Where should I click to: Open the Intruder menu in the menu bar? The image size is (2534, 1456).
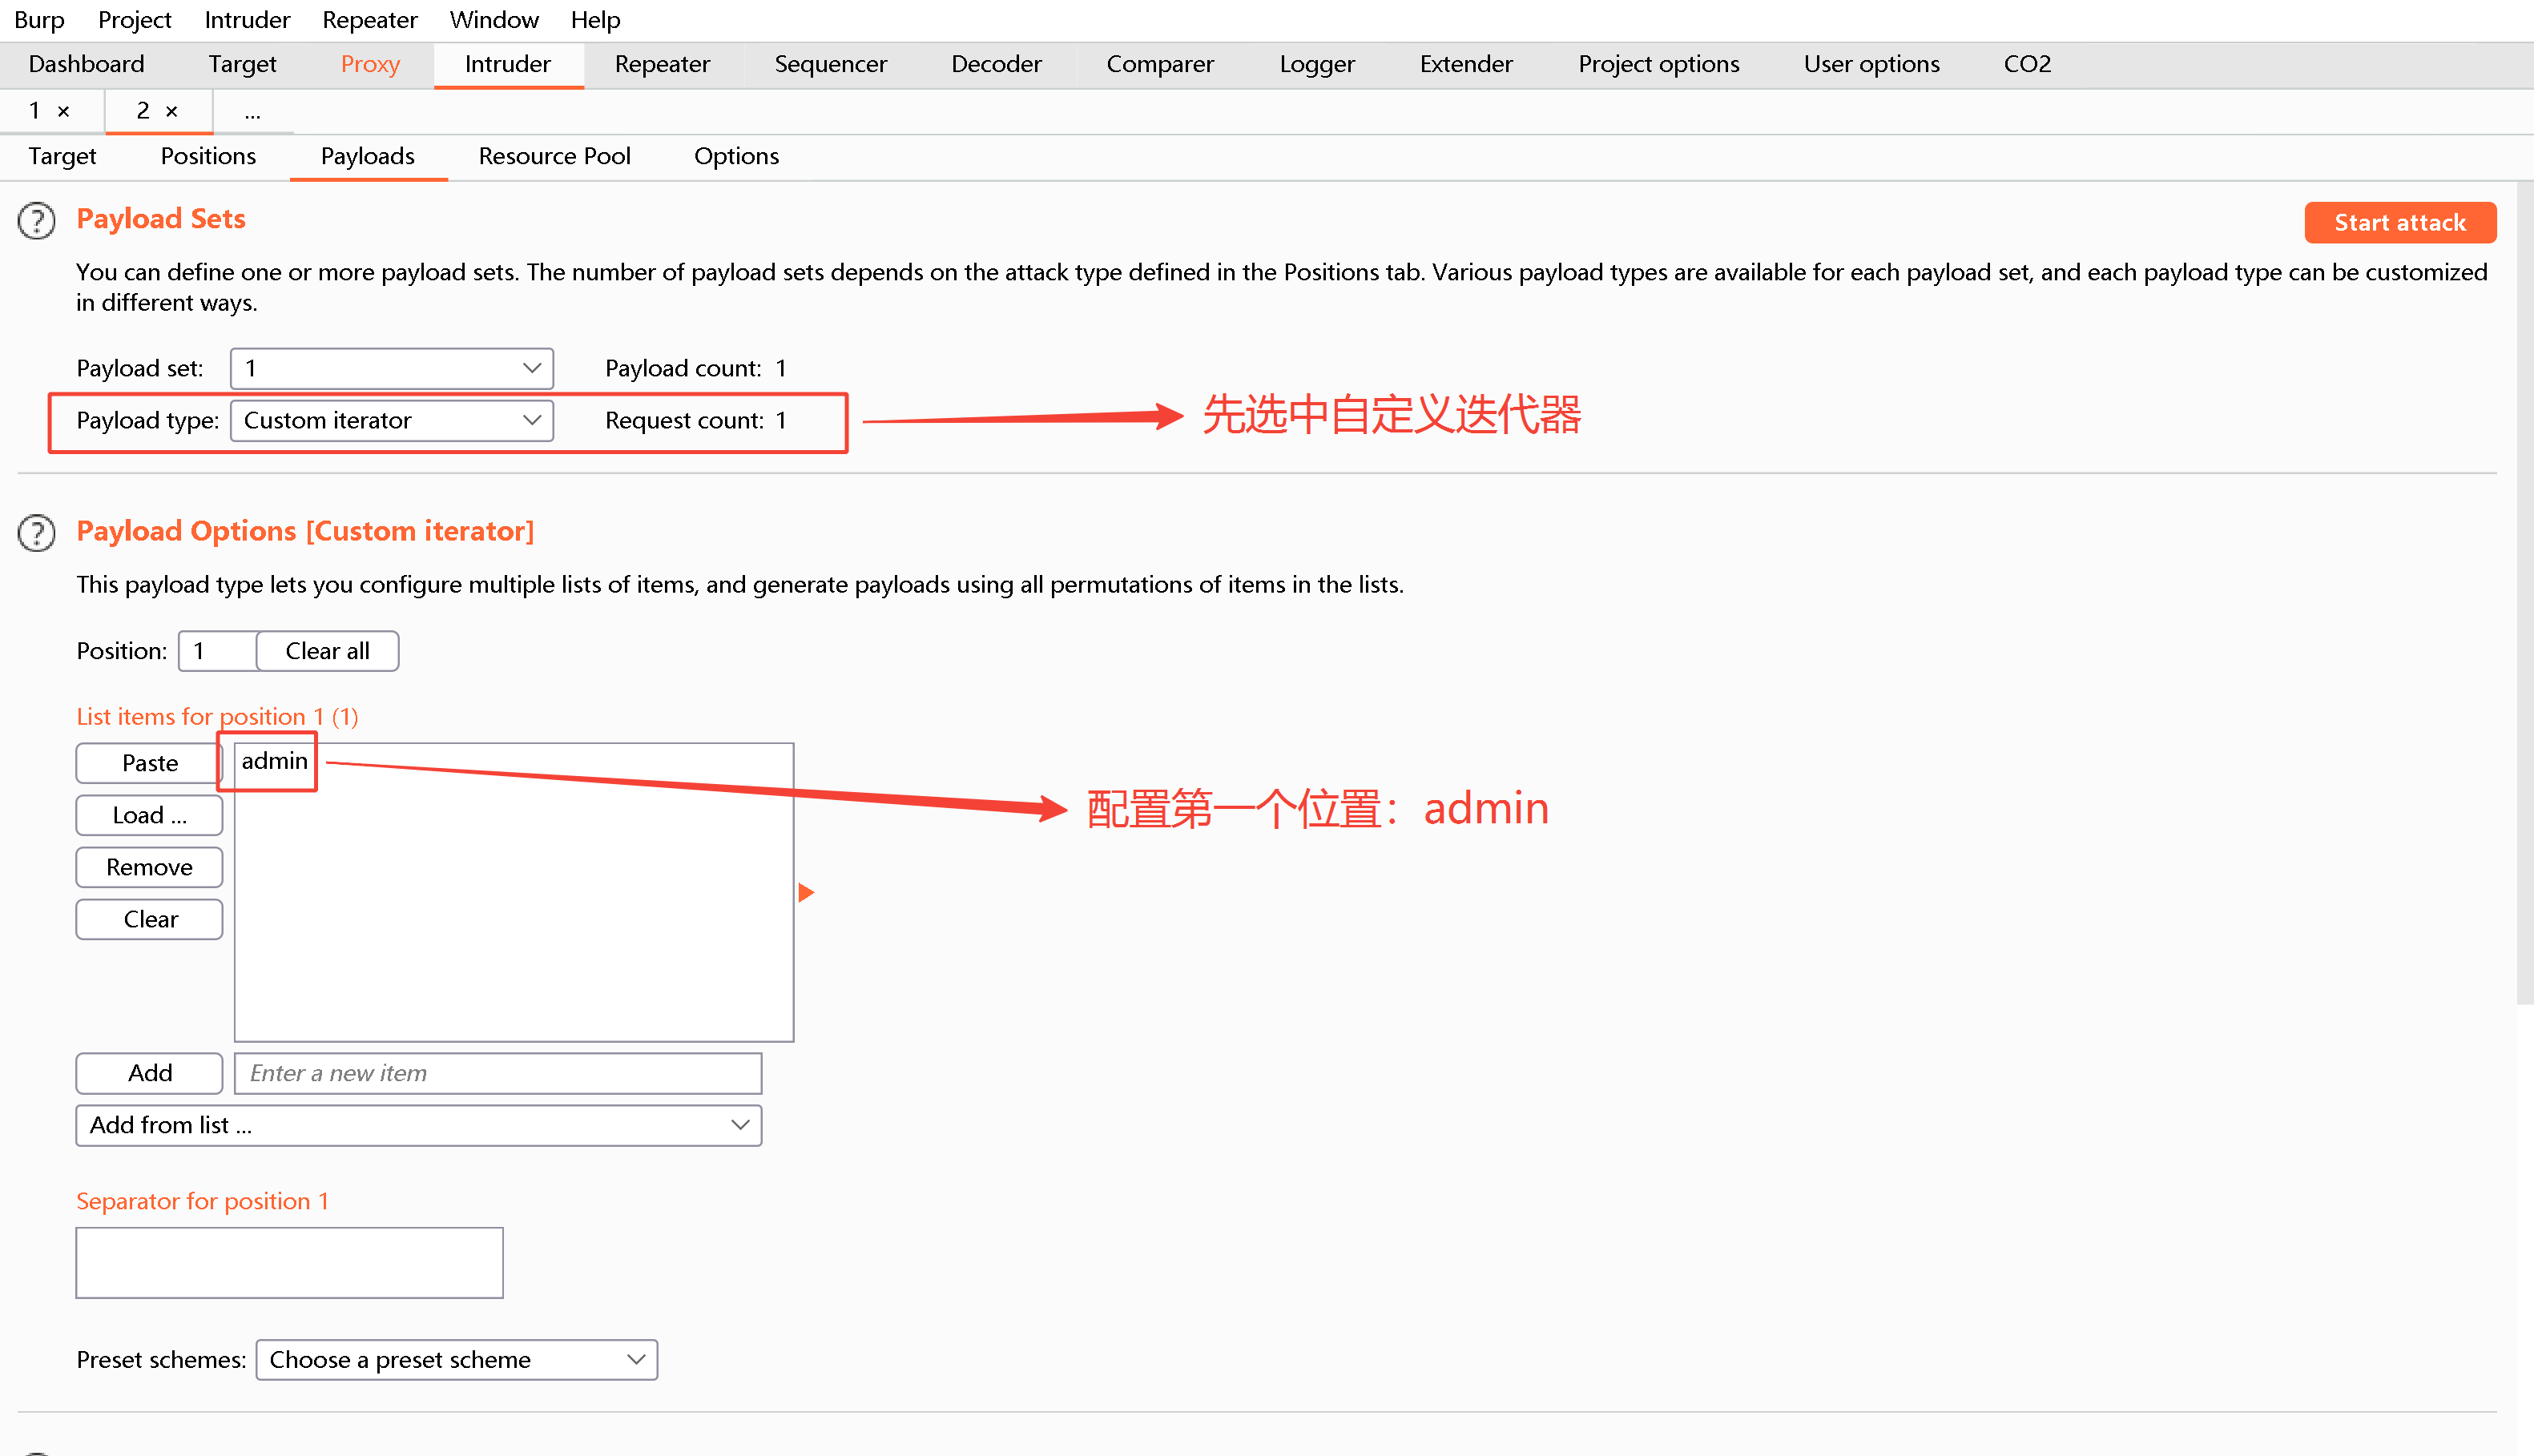pos(246,19)
